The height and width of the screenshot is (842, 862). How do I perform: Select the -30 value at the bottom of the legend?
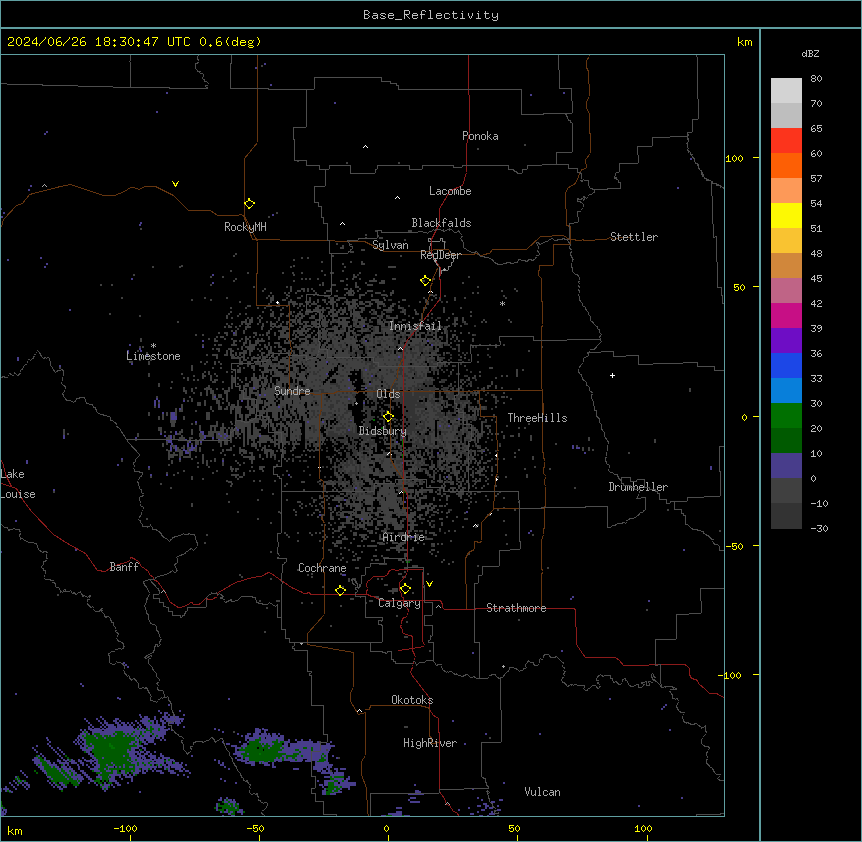[819, 529]
